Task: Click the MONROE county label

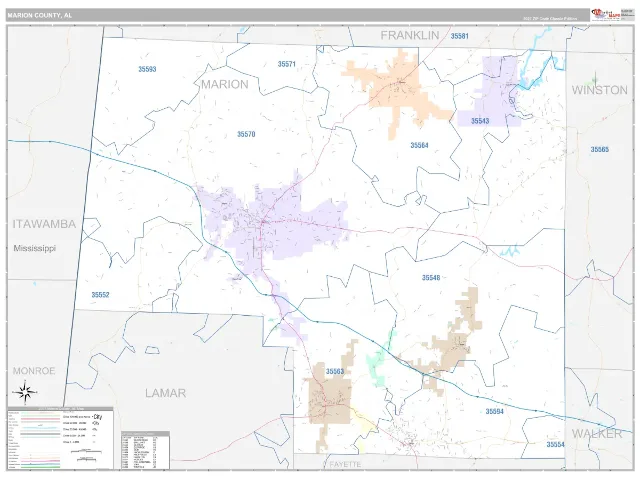Action: tap(34, 371)
